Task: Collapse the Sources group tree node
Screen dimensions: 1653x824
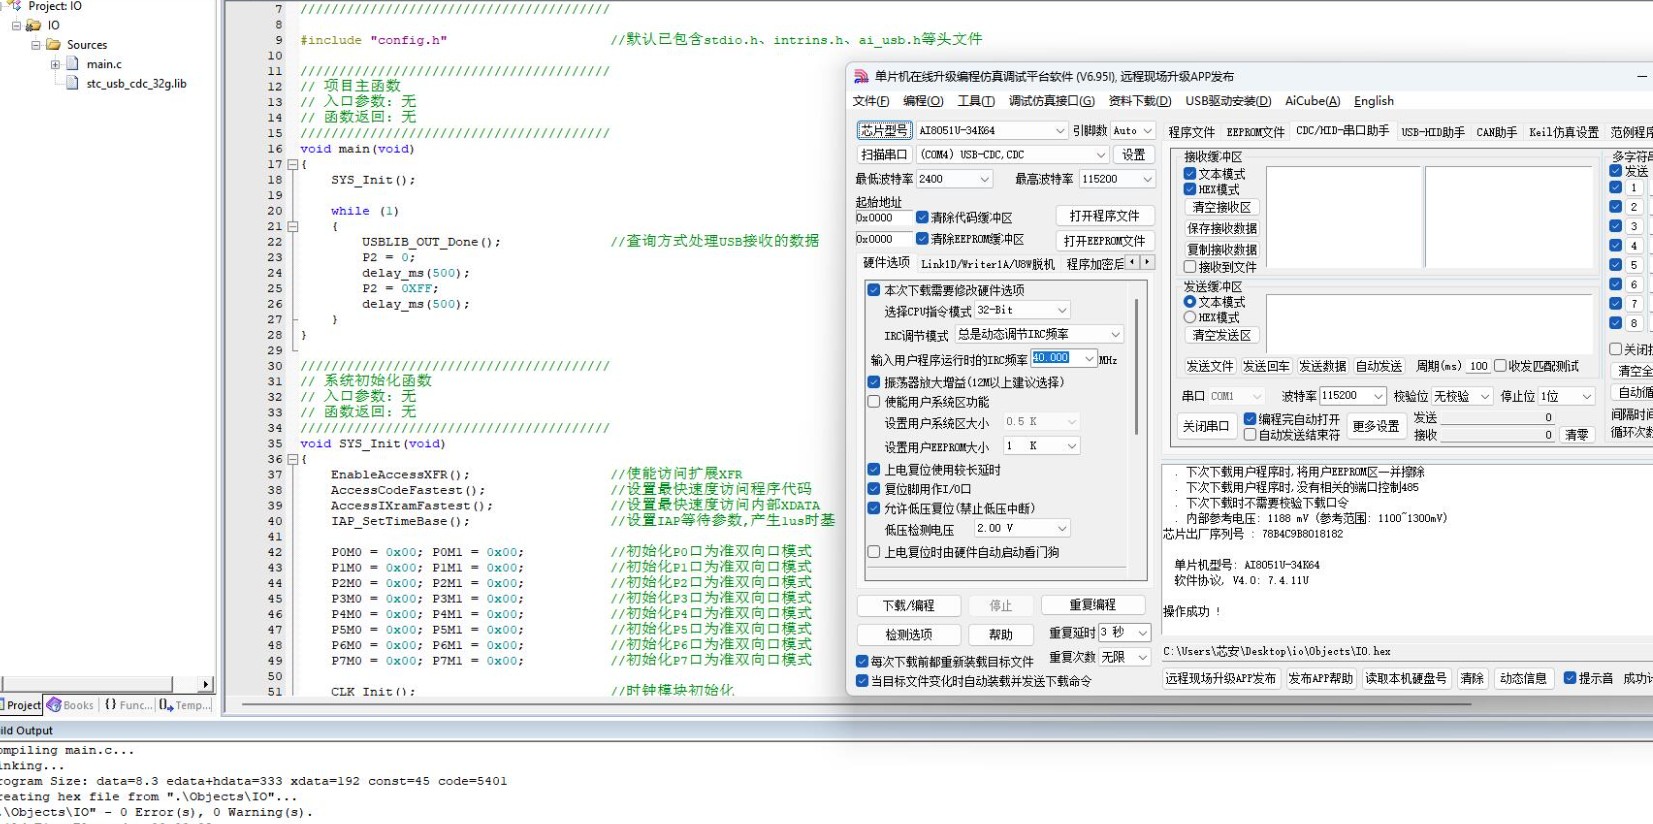Action: [x=36, y=45]
